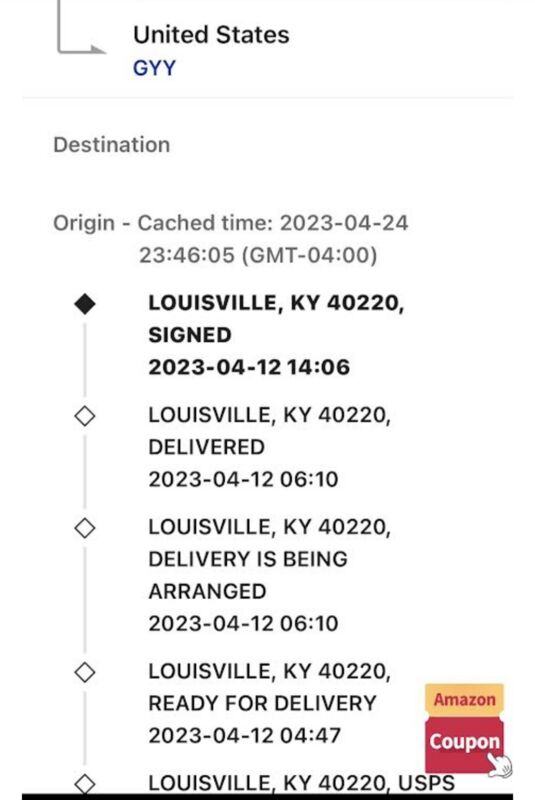This screenshot has height=800, width=535.
Task: Click the Origin cached time text
Action: click(231, 239)
